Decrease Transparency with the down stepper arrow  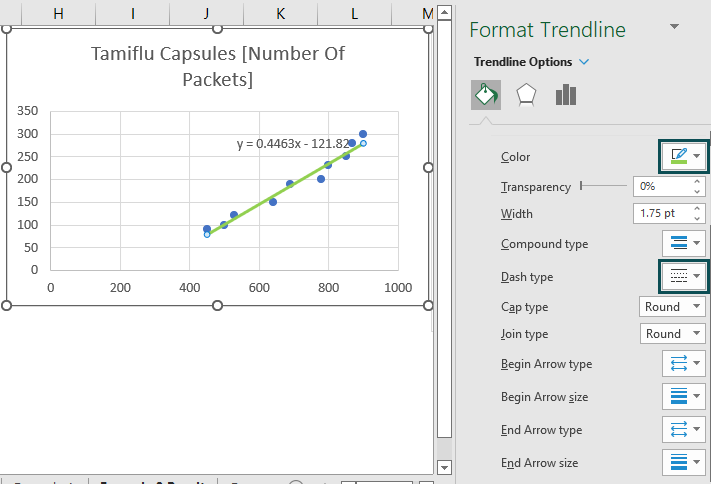(697, 191)
